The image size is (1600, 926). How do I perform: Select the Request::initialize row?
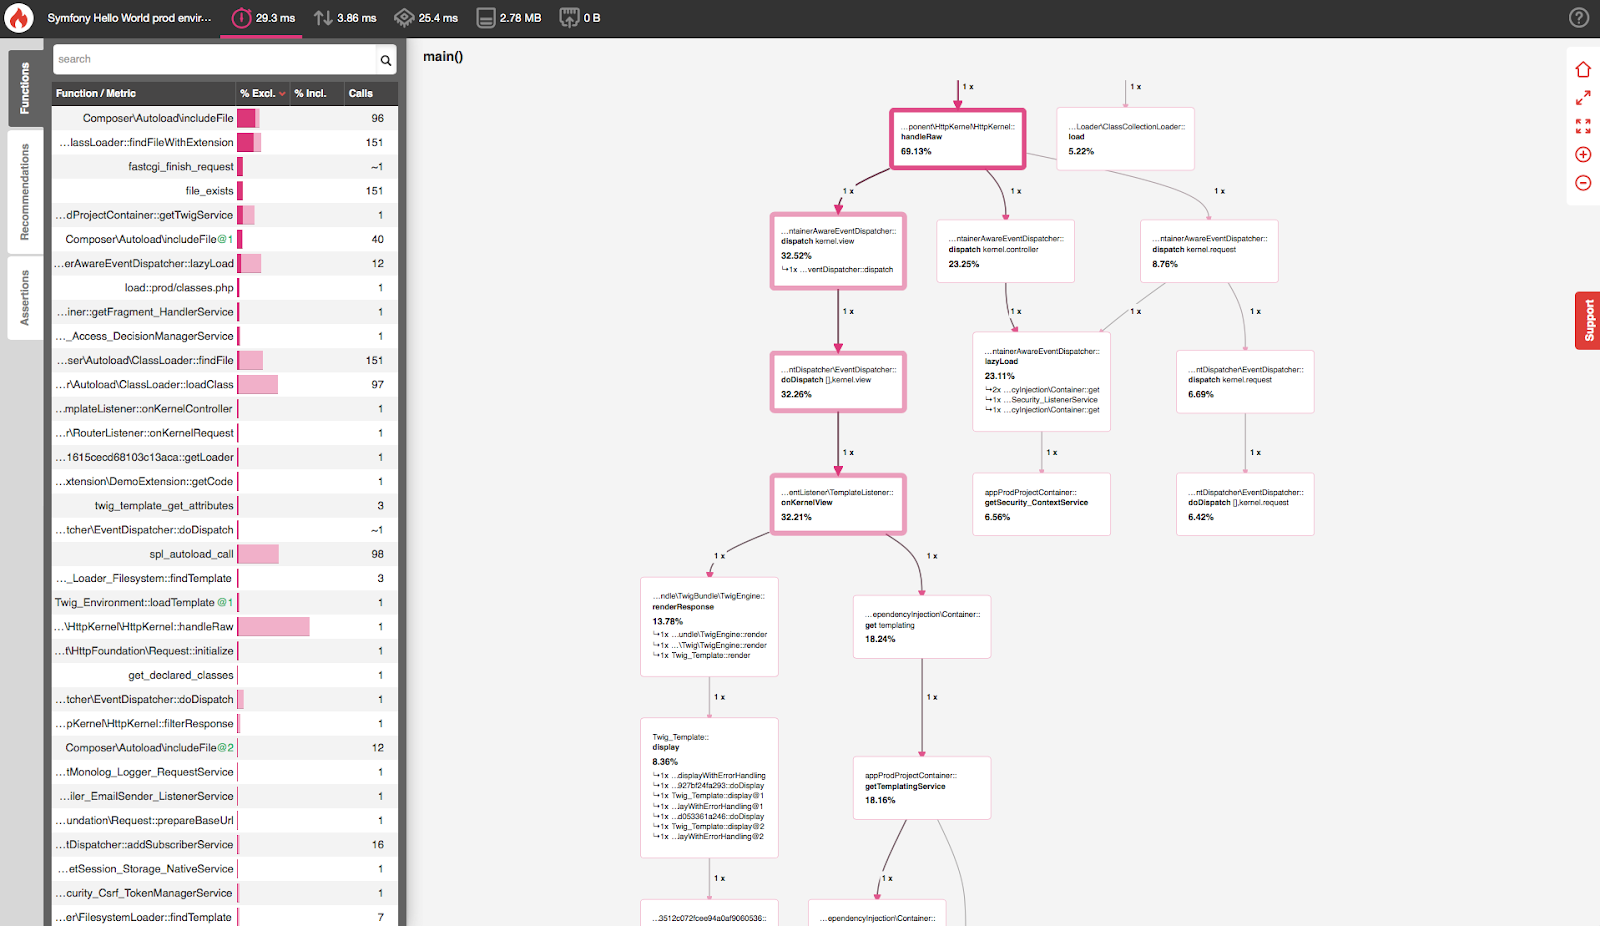pos(225,651)
